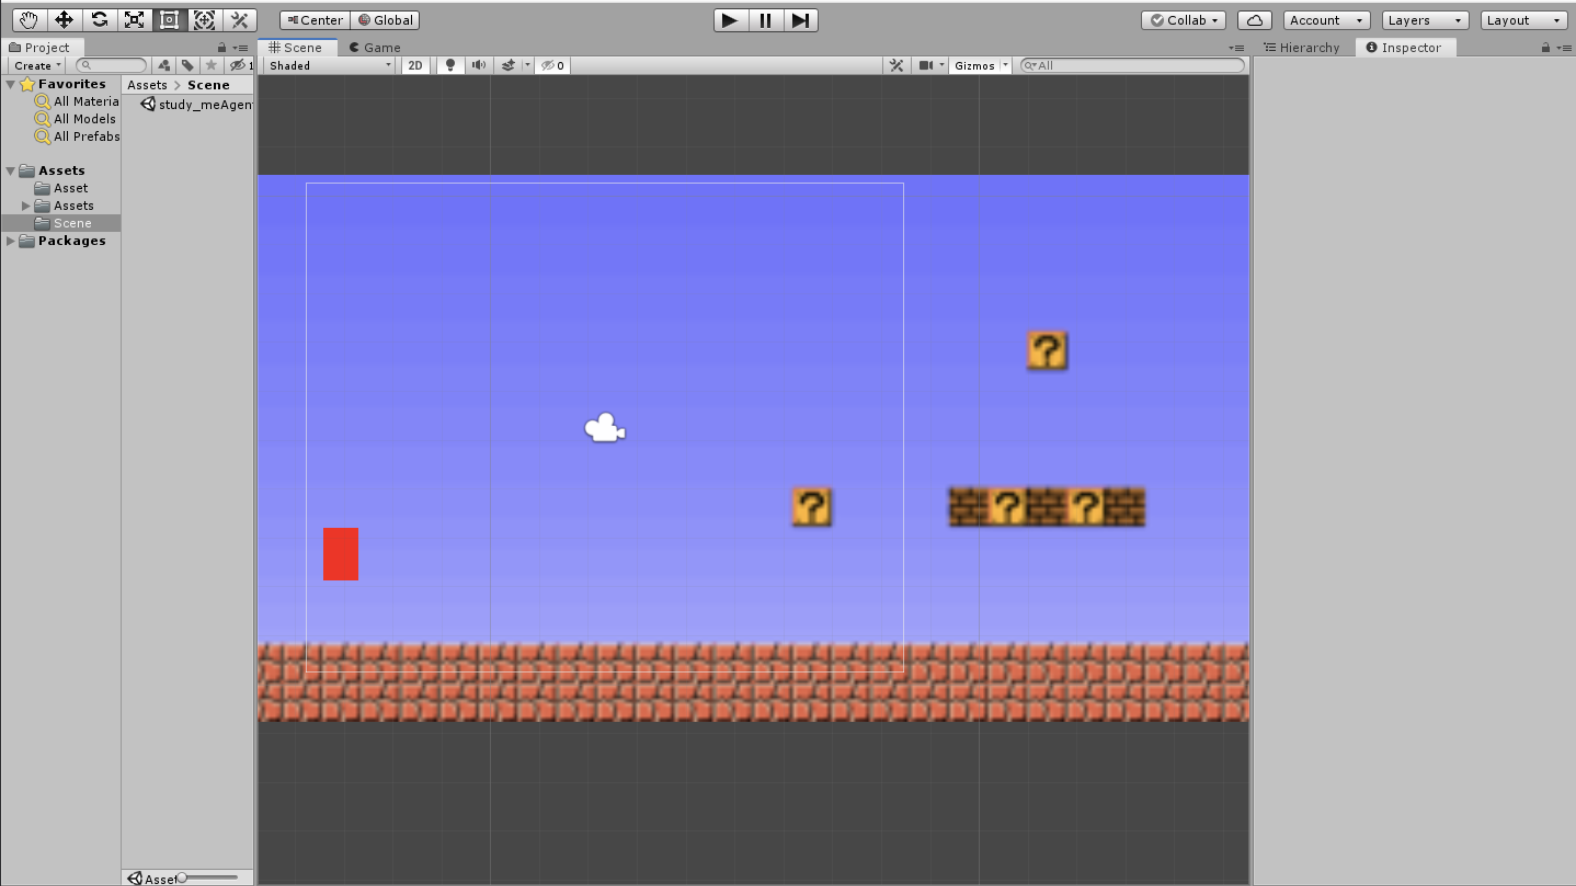1576x886 pixels.
Task: Toggle hidden objects visibility count
Action: pos(553,65)
